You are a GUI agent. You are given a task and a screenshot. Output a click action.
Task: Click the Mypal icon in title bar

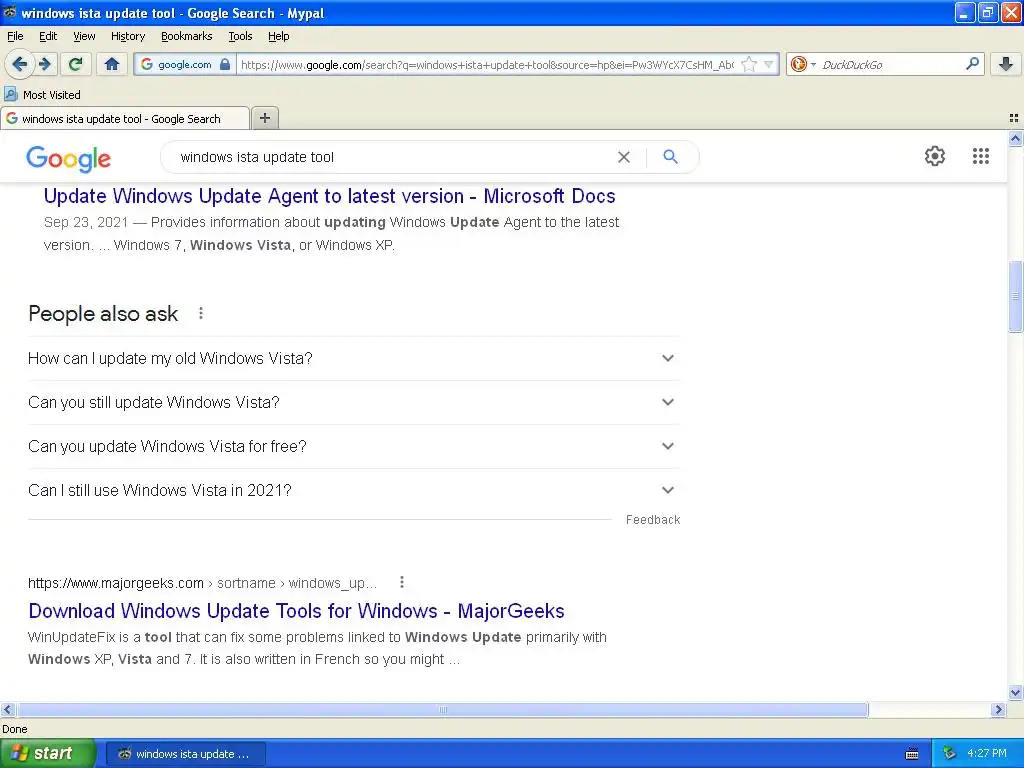point(10,12)
